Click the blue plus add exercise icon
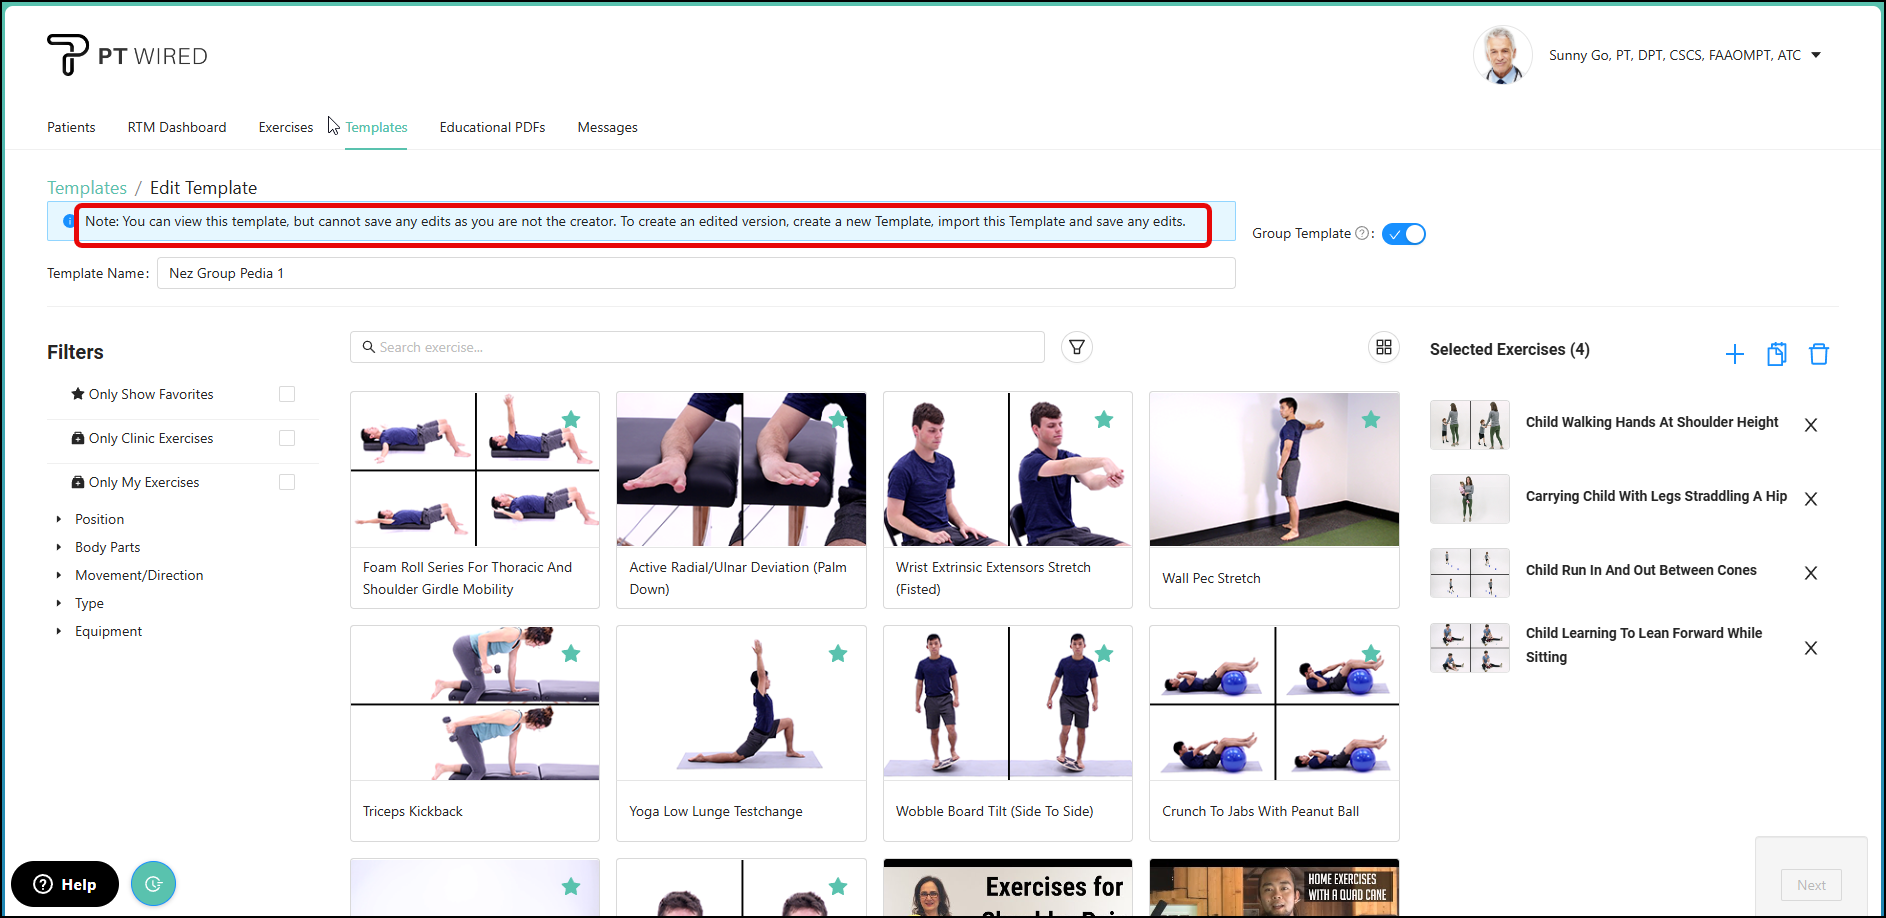The height and width of the screenshot is (918, 1886). (1734, 354)
